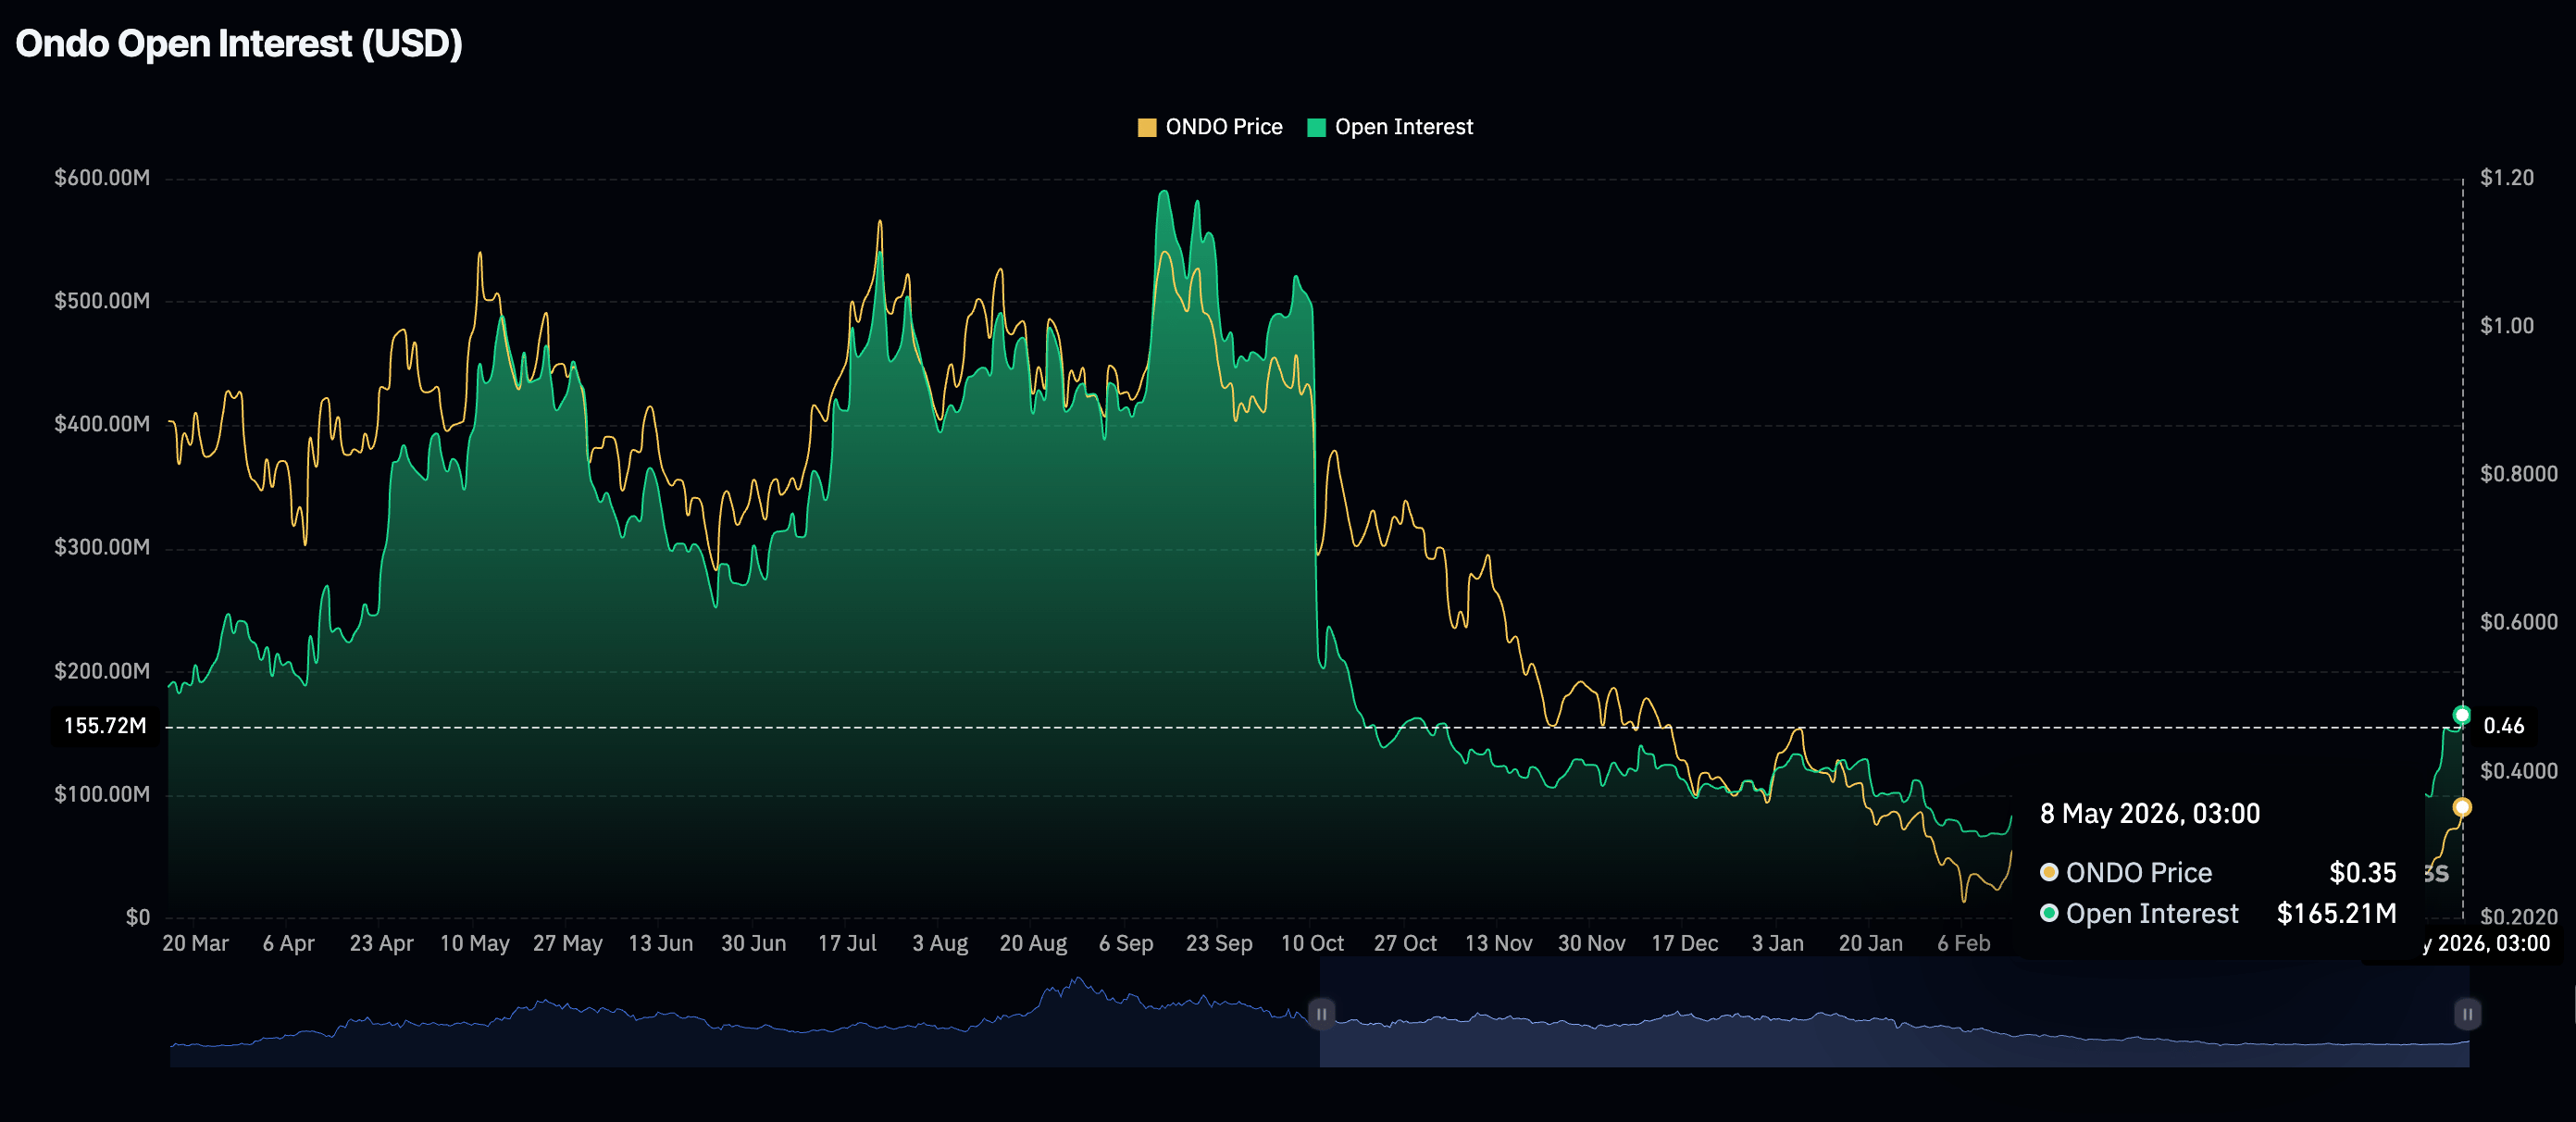
Task: Click the yellow ONDO Price data point marker
Action: coord(2462,807)
